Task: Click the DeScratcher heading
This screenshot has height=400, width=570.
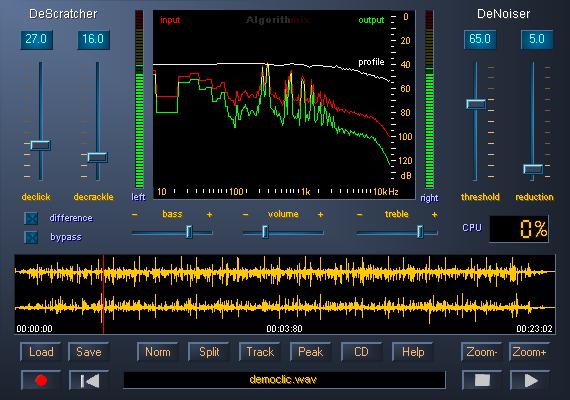Action: [63, 14]
